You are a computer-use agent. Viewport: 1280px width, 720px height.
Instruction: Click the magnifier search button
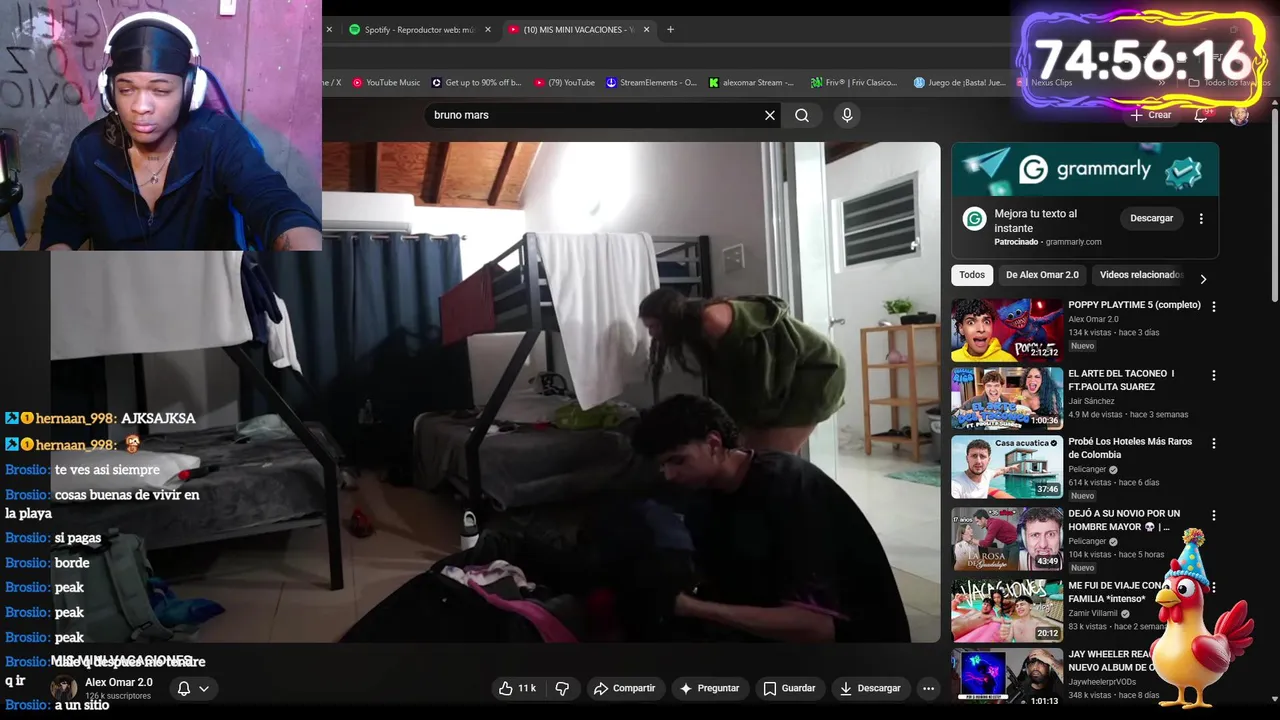click(x=802, y=115)
